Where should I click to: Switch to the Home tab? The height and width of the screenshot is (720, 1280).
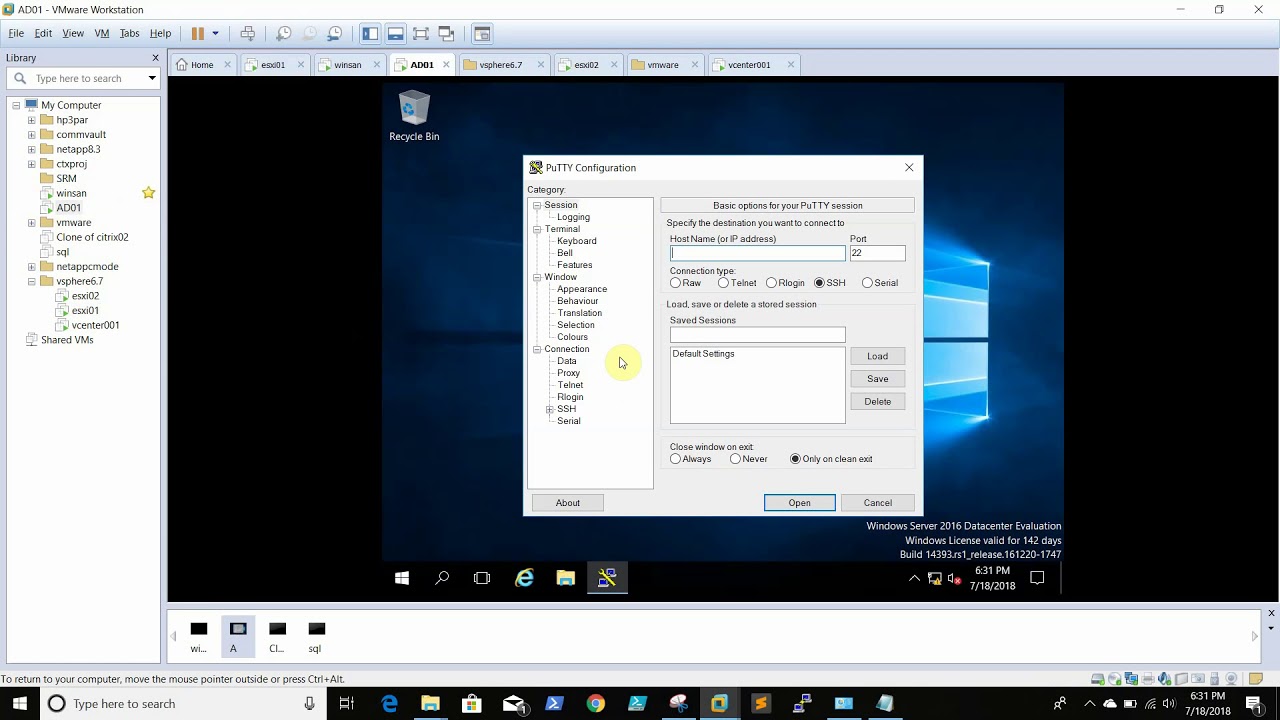[202, 65]
